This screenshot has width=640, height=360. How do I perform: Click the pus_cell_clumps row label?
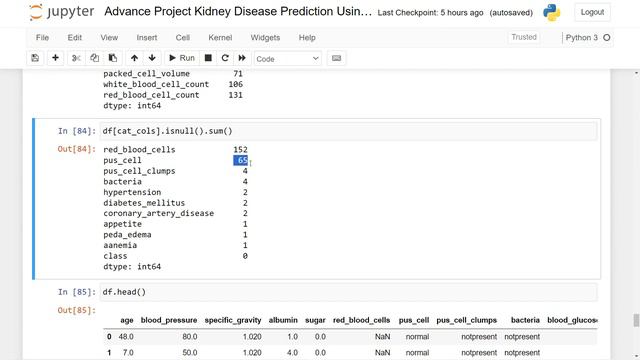139,171
